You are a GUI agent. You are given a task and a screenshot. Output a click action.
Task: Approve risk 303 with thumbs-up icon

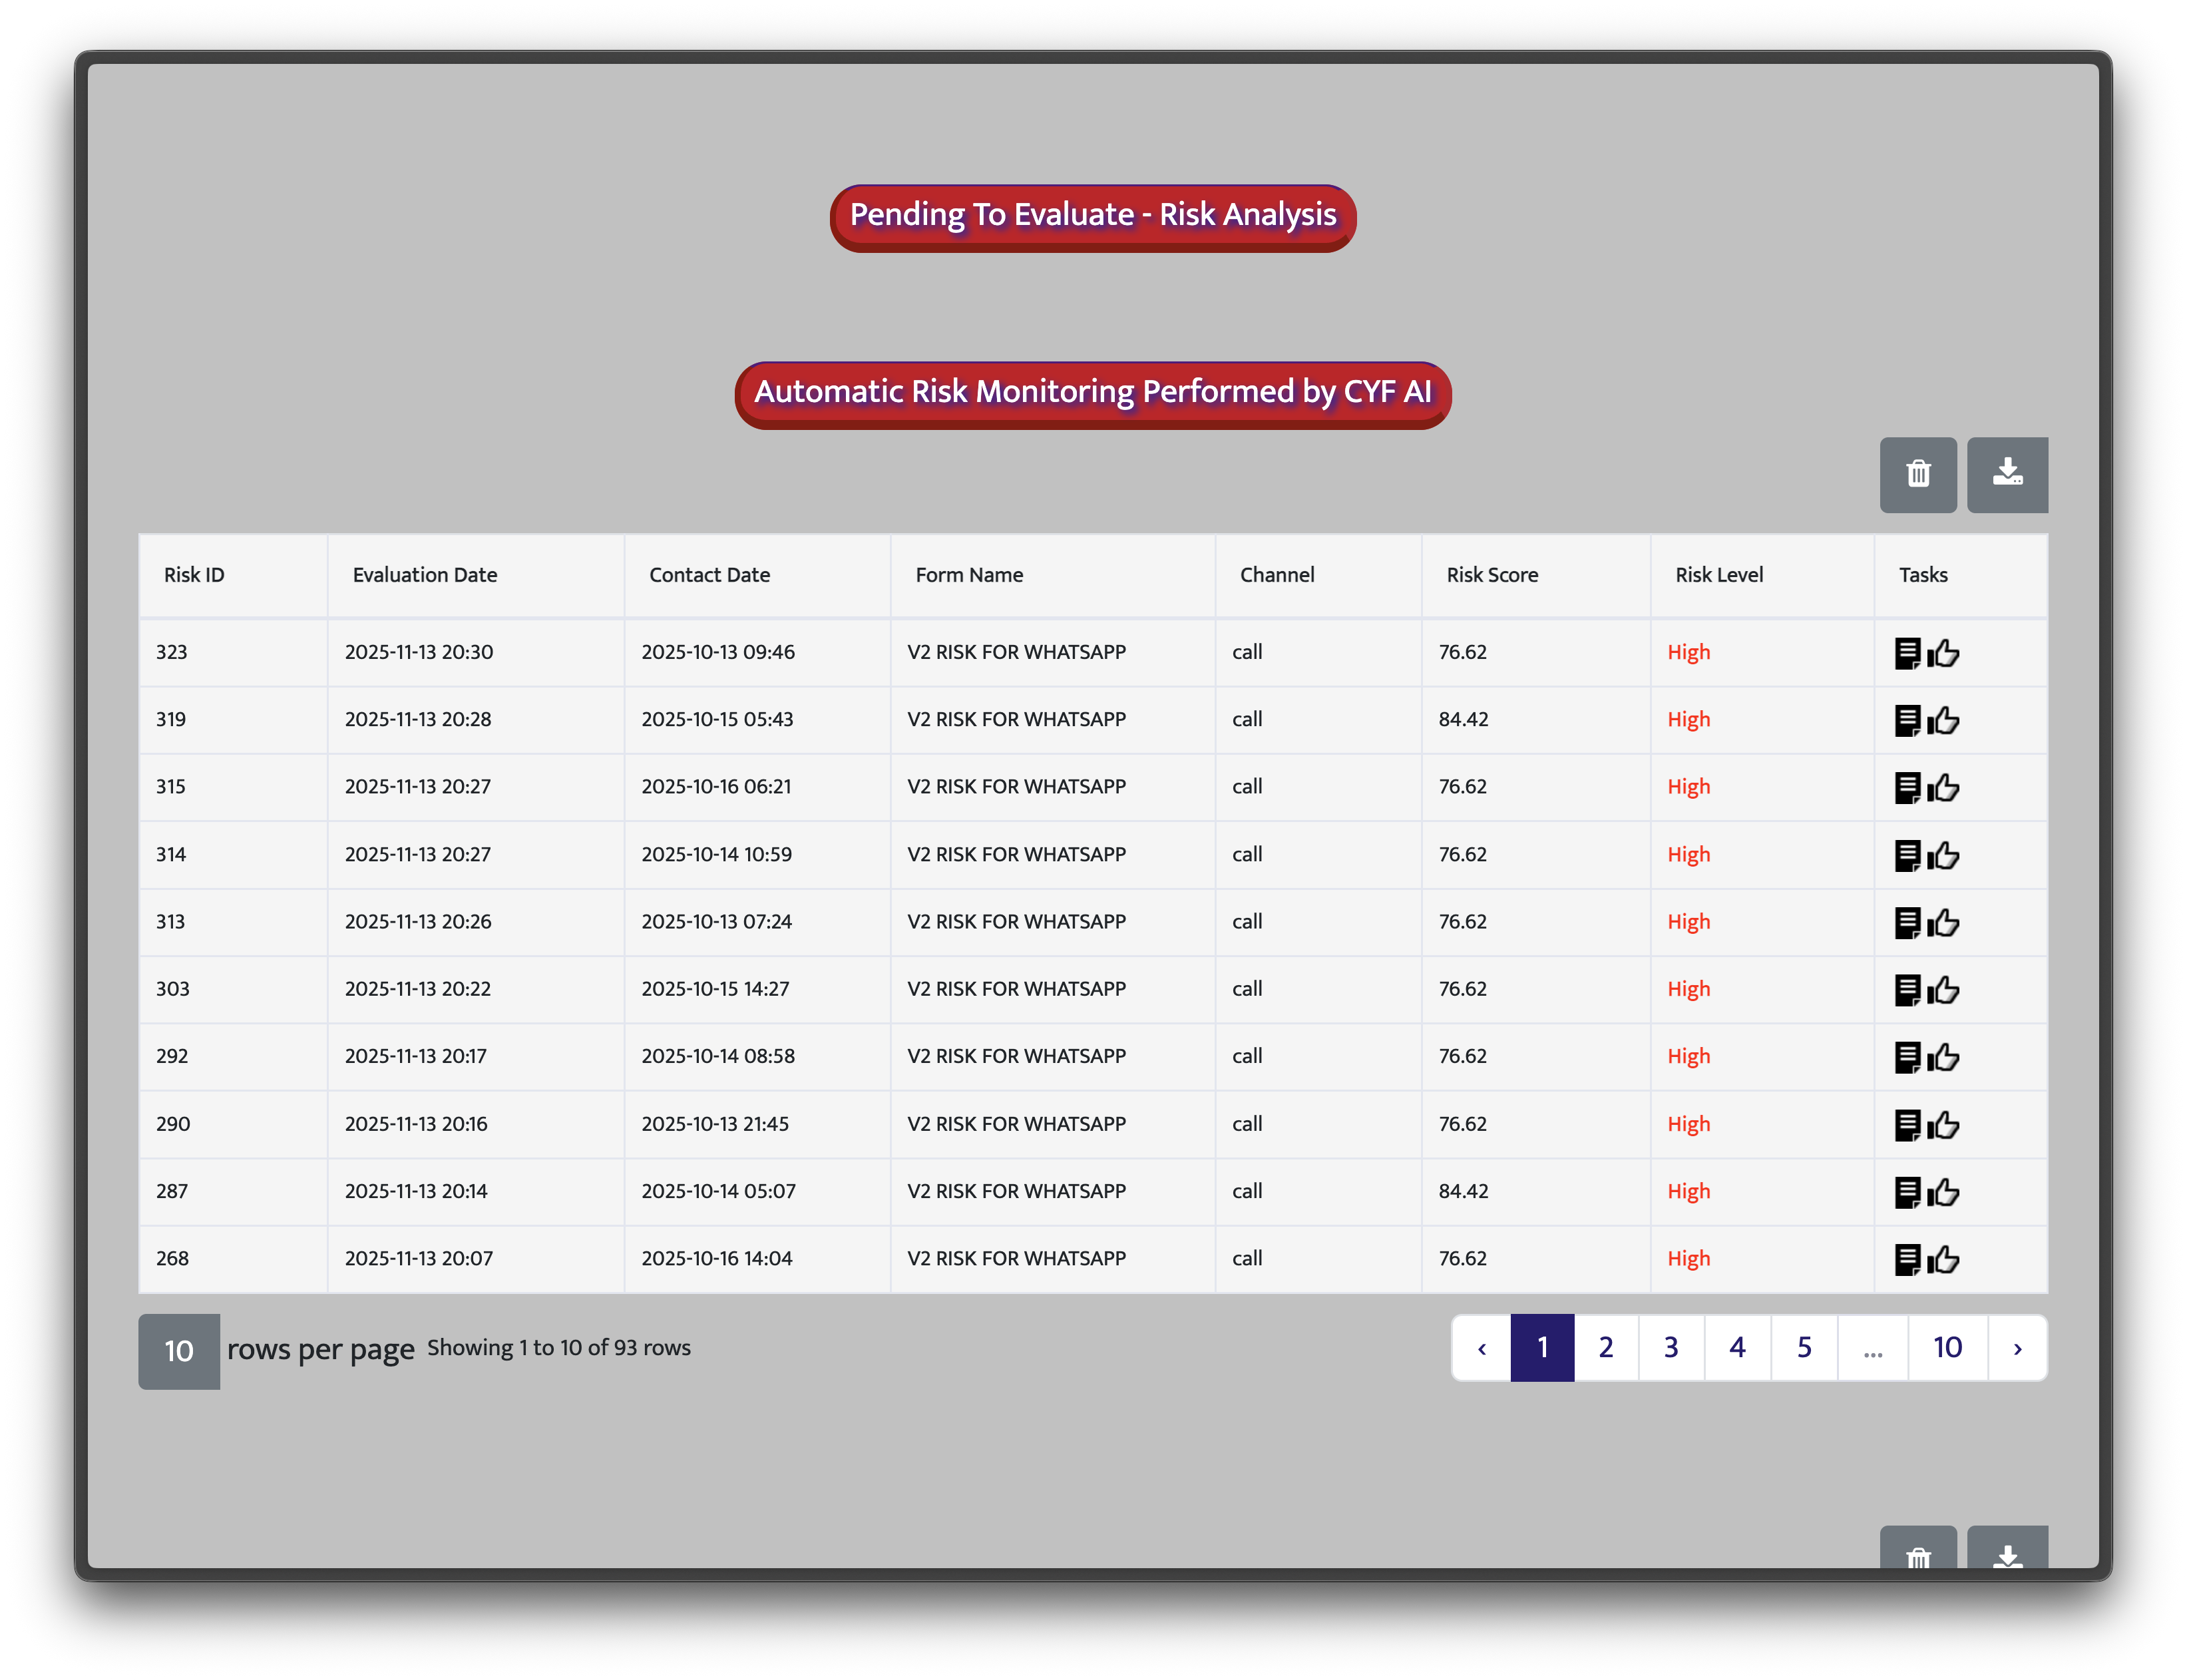[x=1944, y=990]
